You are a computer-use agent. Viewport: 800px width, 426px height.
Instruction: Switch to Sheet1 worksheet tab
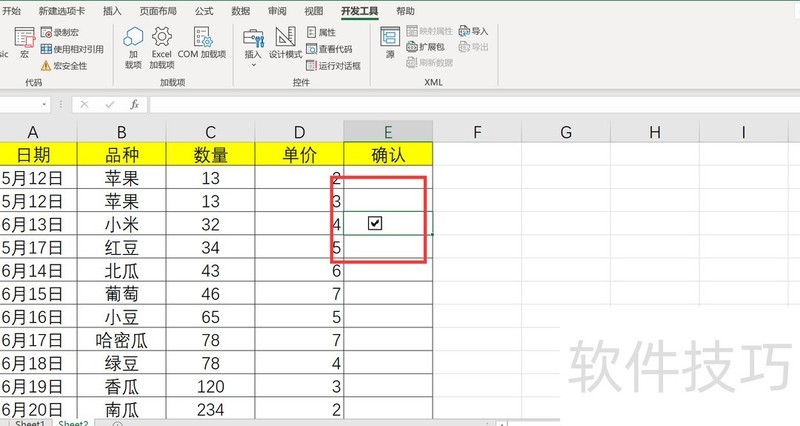point(30,423)
